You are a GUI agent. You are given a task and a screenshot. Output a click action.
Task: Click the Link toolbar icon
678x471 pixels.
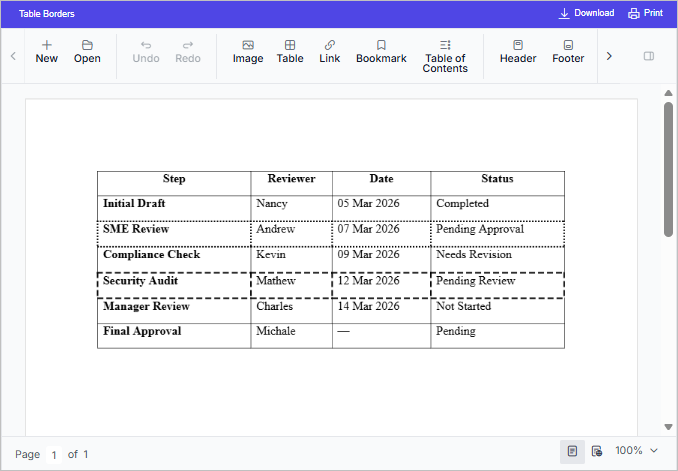(329, 52)
